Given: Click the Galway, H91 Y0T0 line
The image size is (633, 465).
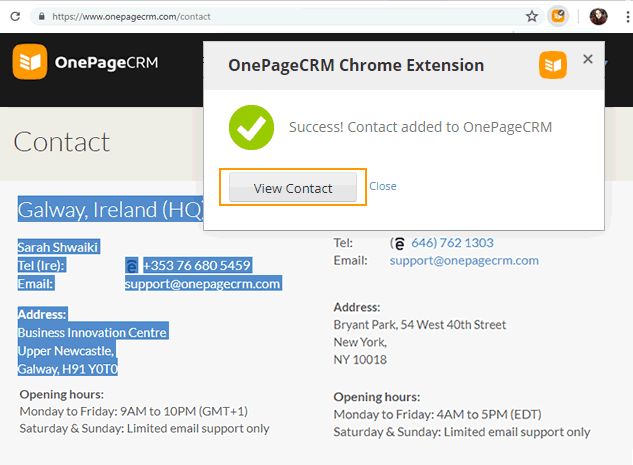Looking at the screenshot, I should click(67, 369).
